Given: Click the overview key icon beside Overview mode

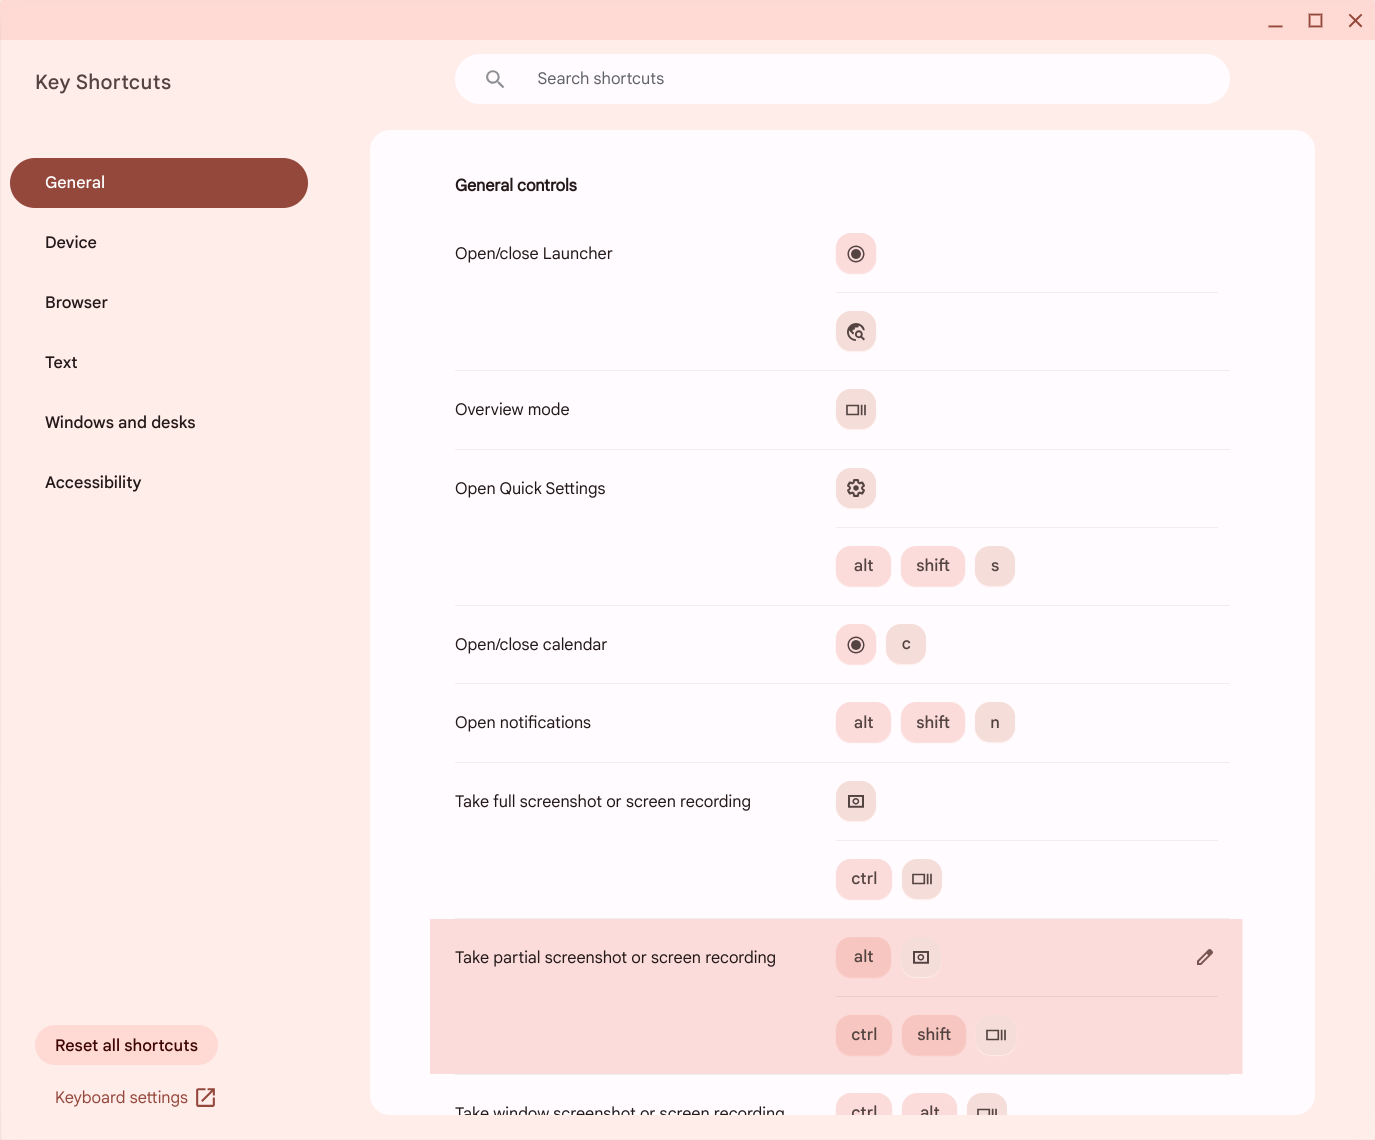Looking at the screenshot, I should 856,410.
